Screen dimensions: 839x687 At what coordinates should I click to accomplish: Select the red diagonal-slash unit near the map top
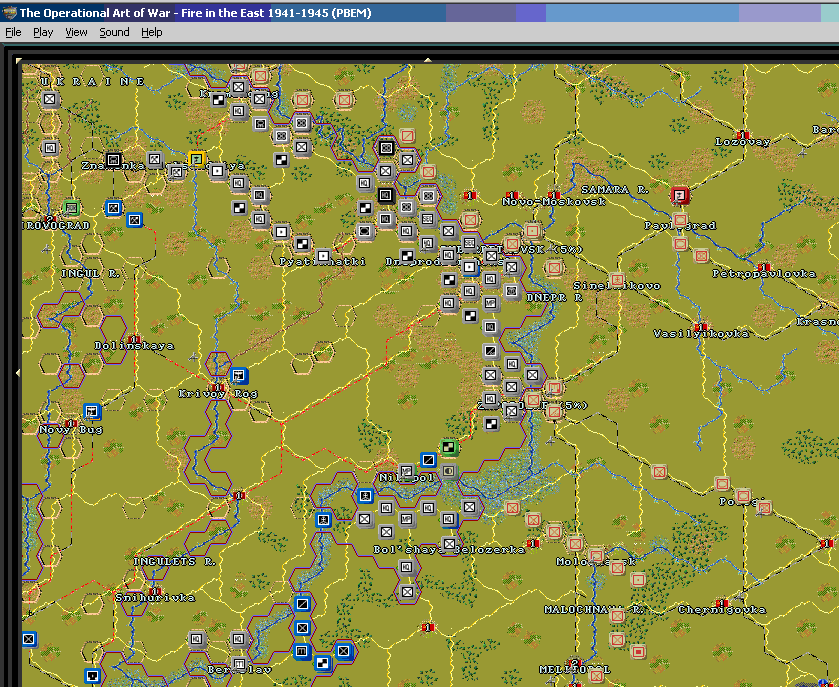[x=407, y=136]
